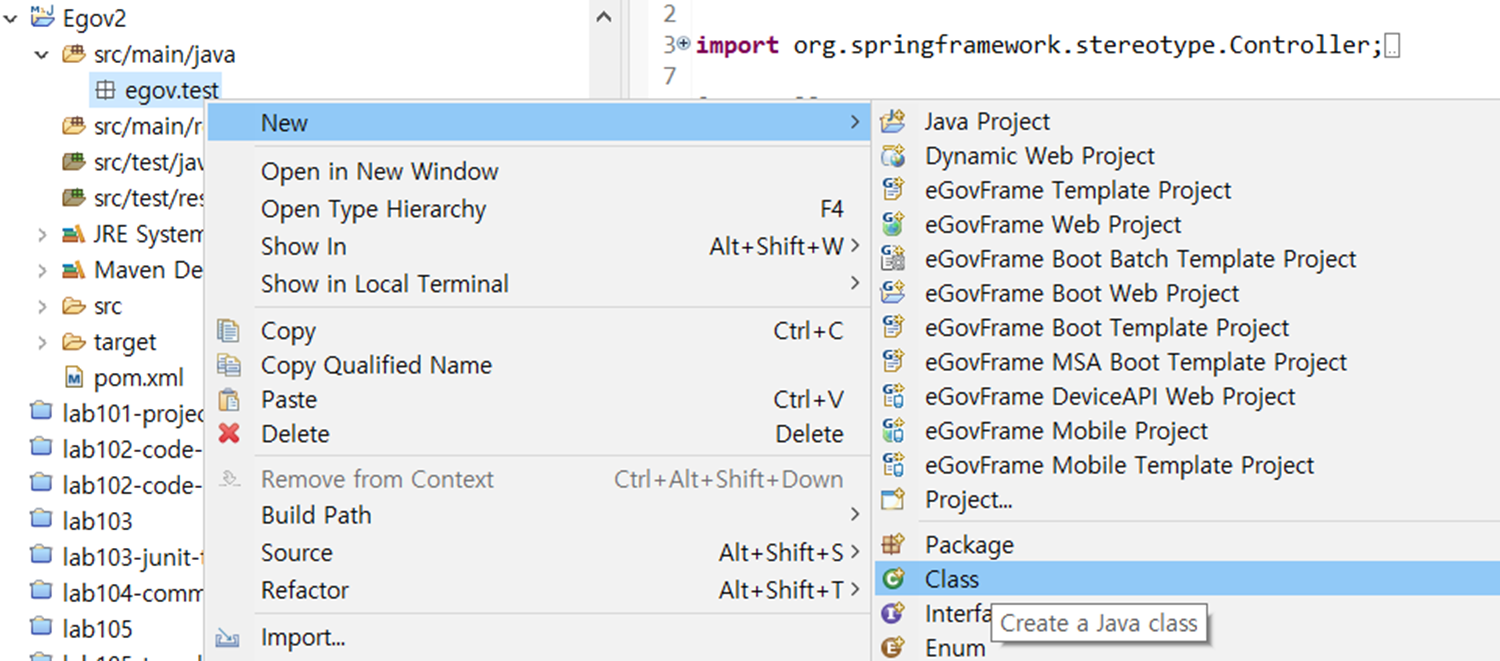Image resolution: width=1500 pixels, height=661 pixels.
Task: Click the Java Project icon in New submenu
Action: tap(892, 122)
